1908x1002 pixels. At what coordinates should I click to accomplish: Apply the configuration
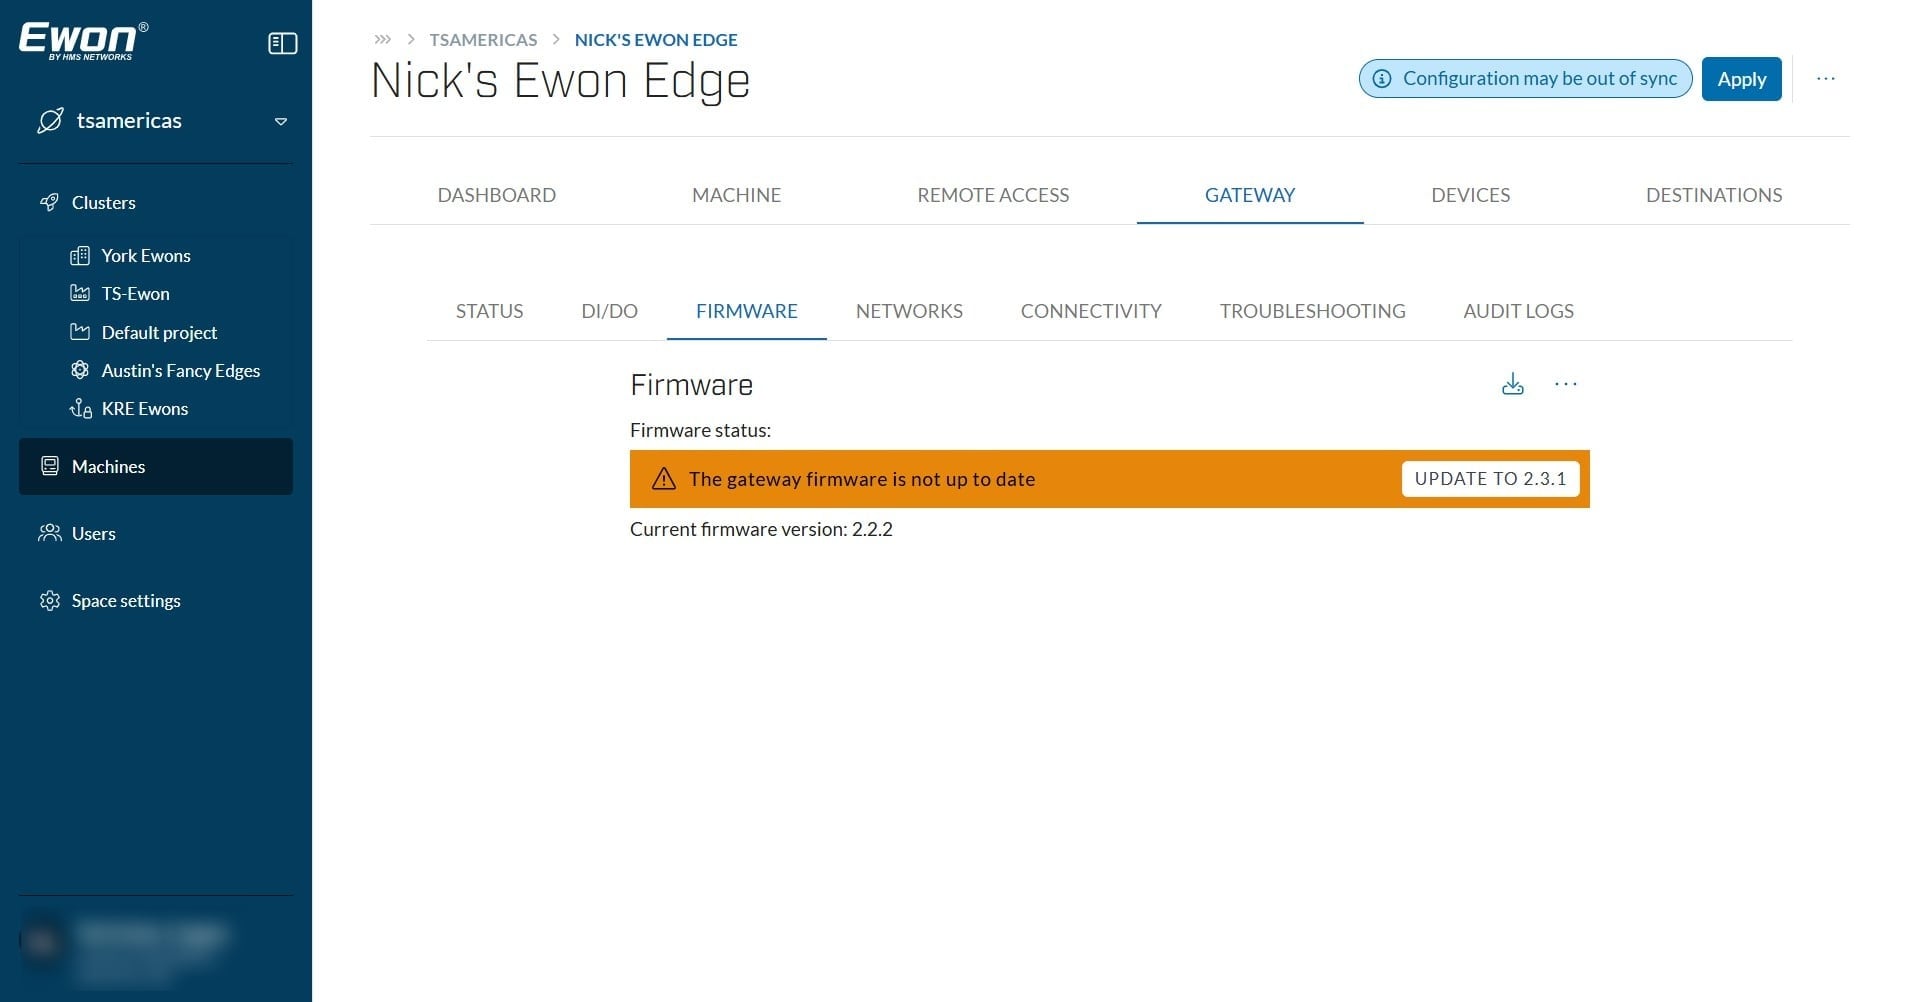pyautogui.click(x=1741, y=79)
